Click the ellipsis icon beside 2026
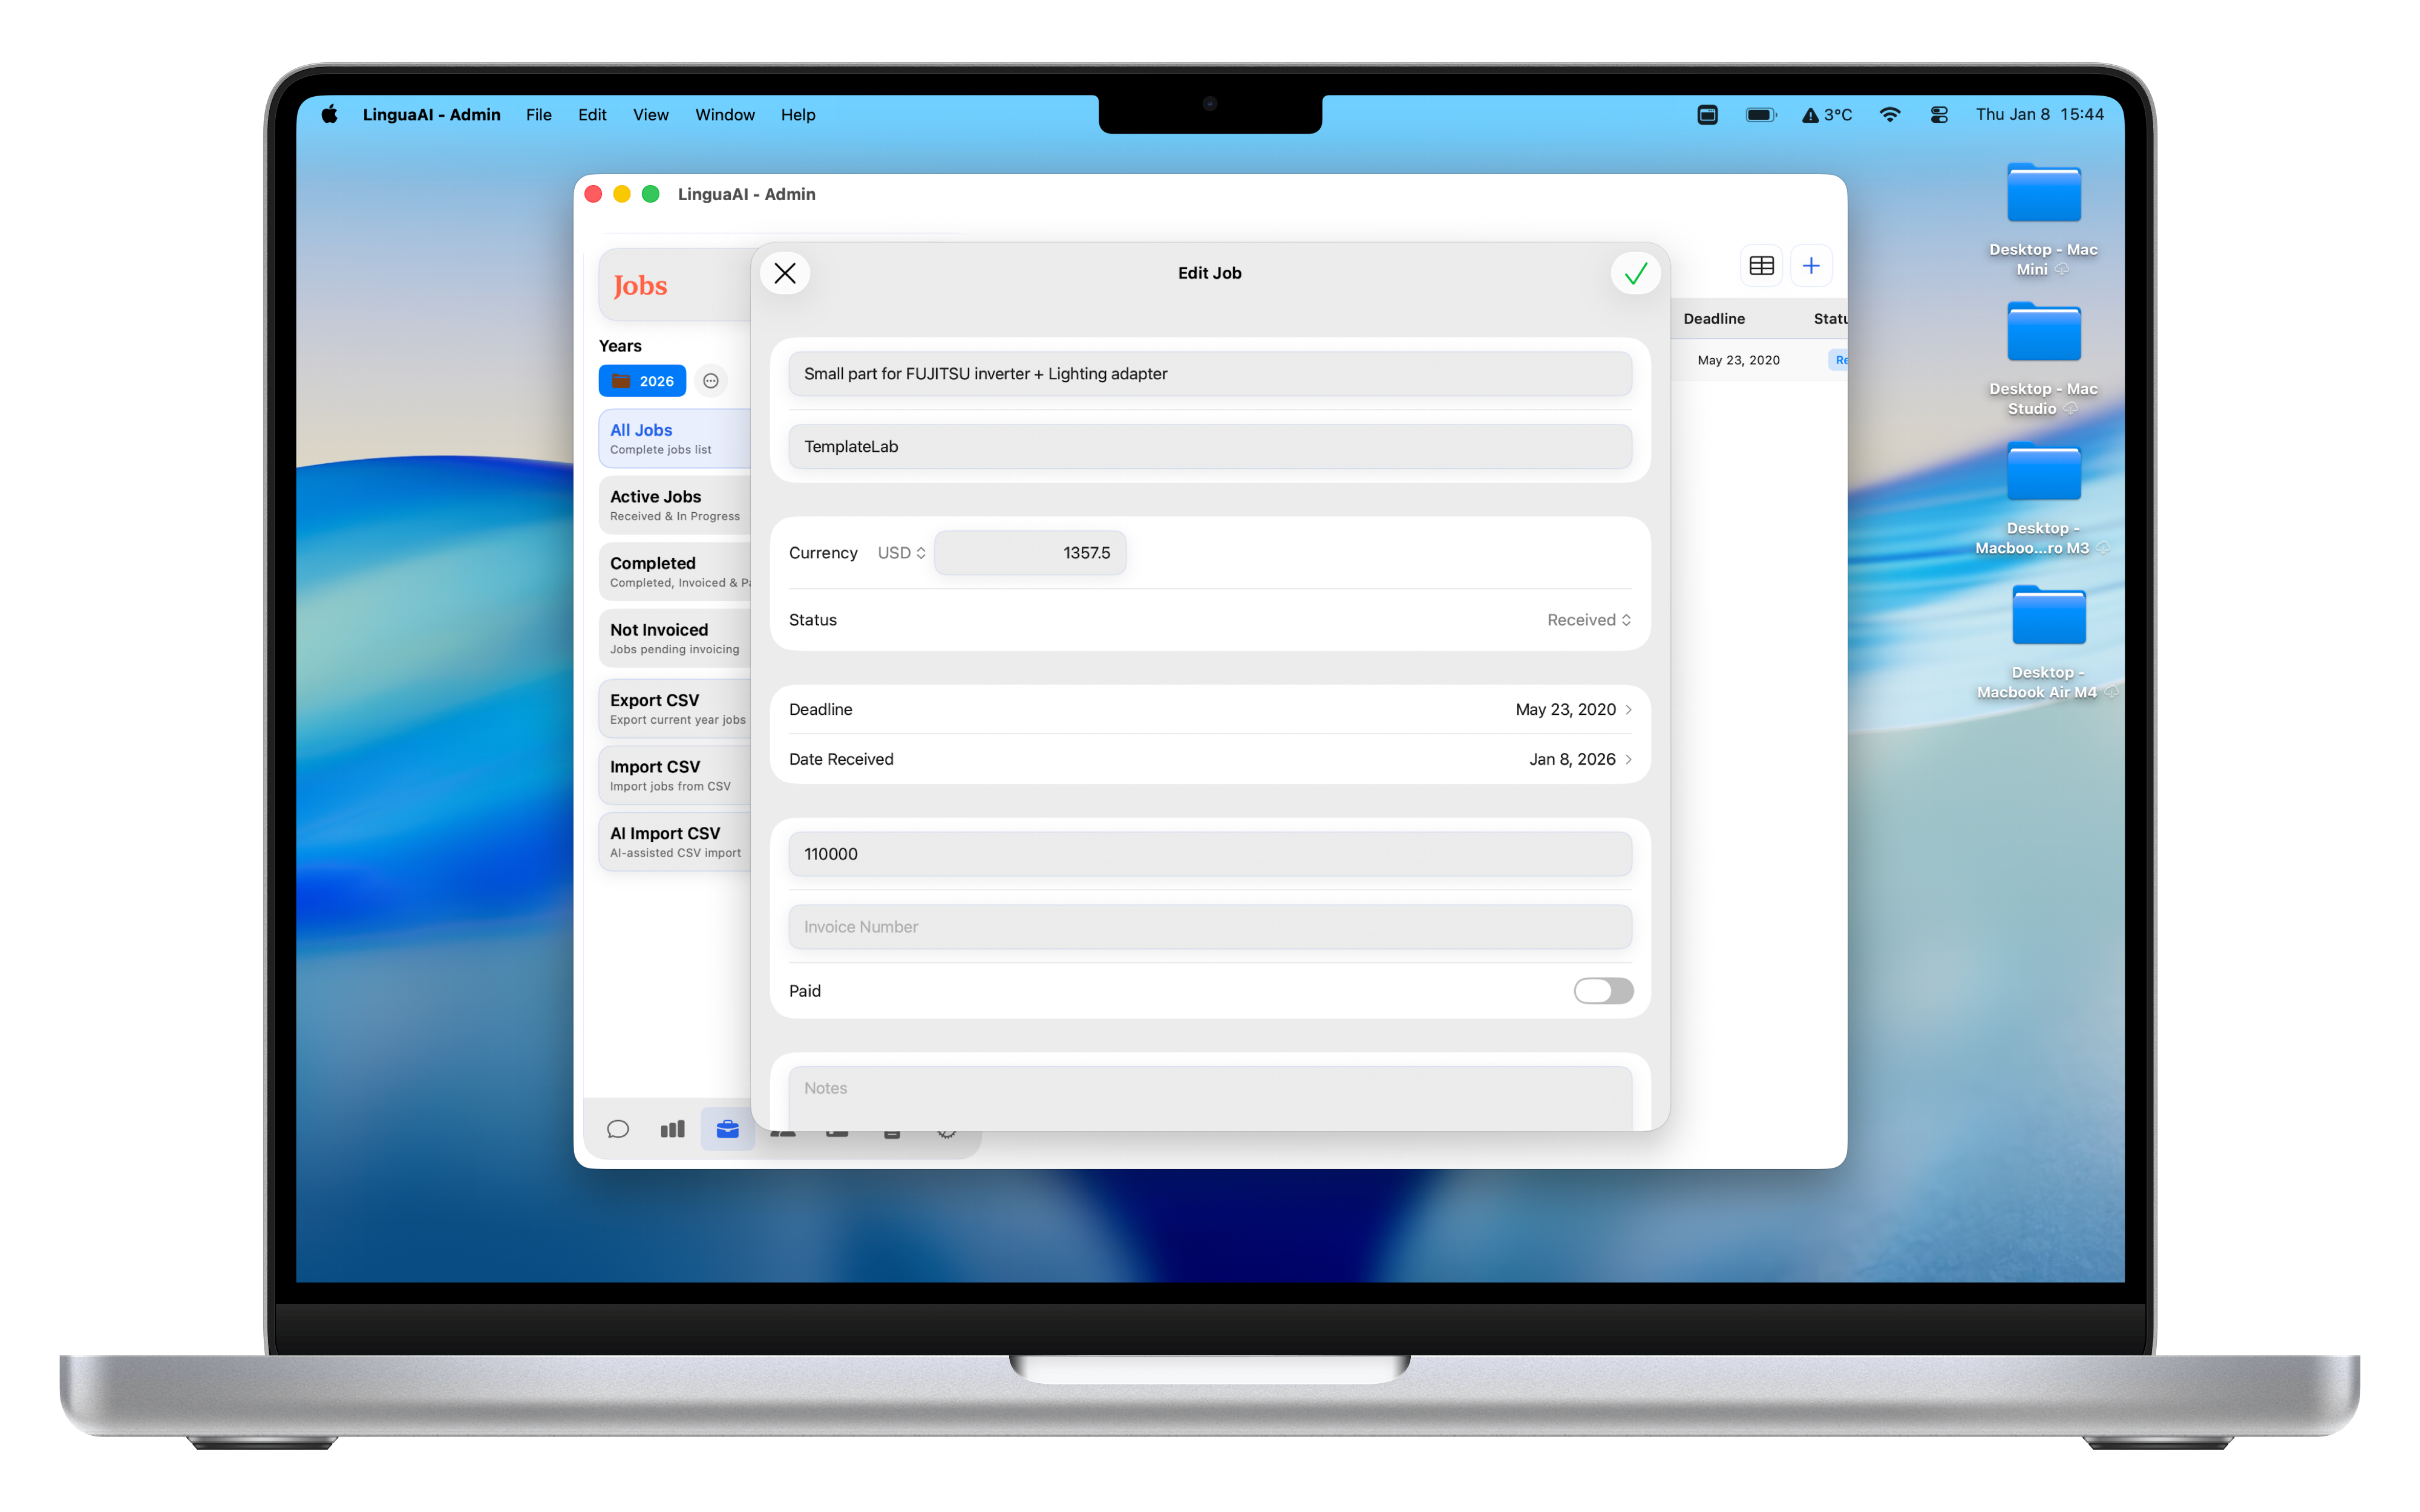Screen dimensions: 2420x1512 click(x=711, y=381)
